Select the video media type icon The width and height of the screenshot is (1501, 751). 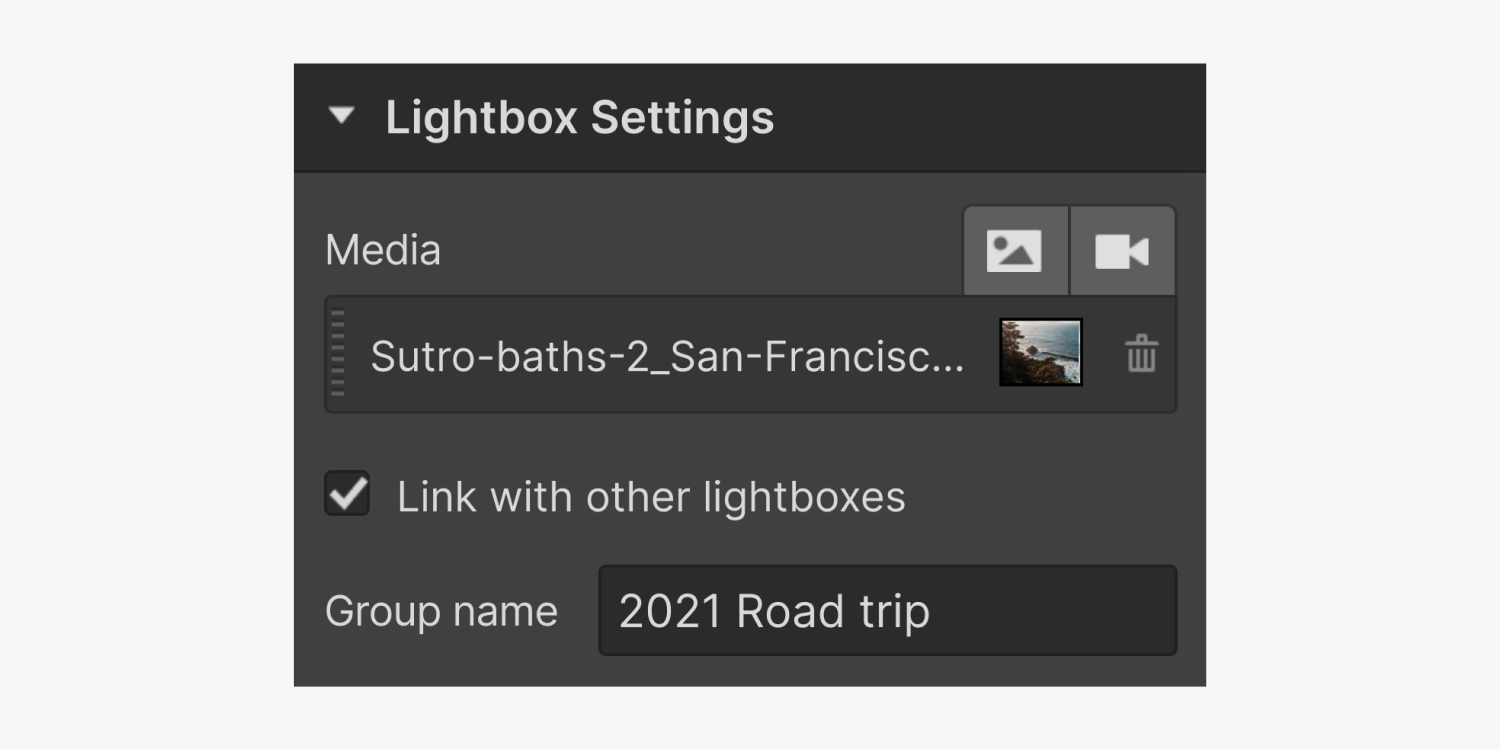point(1122,251)
